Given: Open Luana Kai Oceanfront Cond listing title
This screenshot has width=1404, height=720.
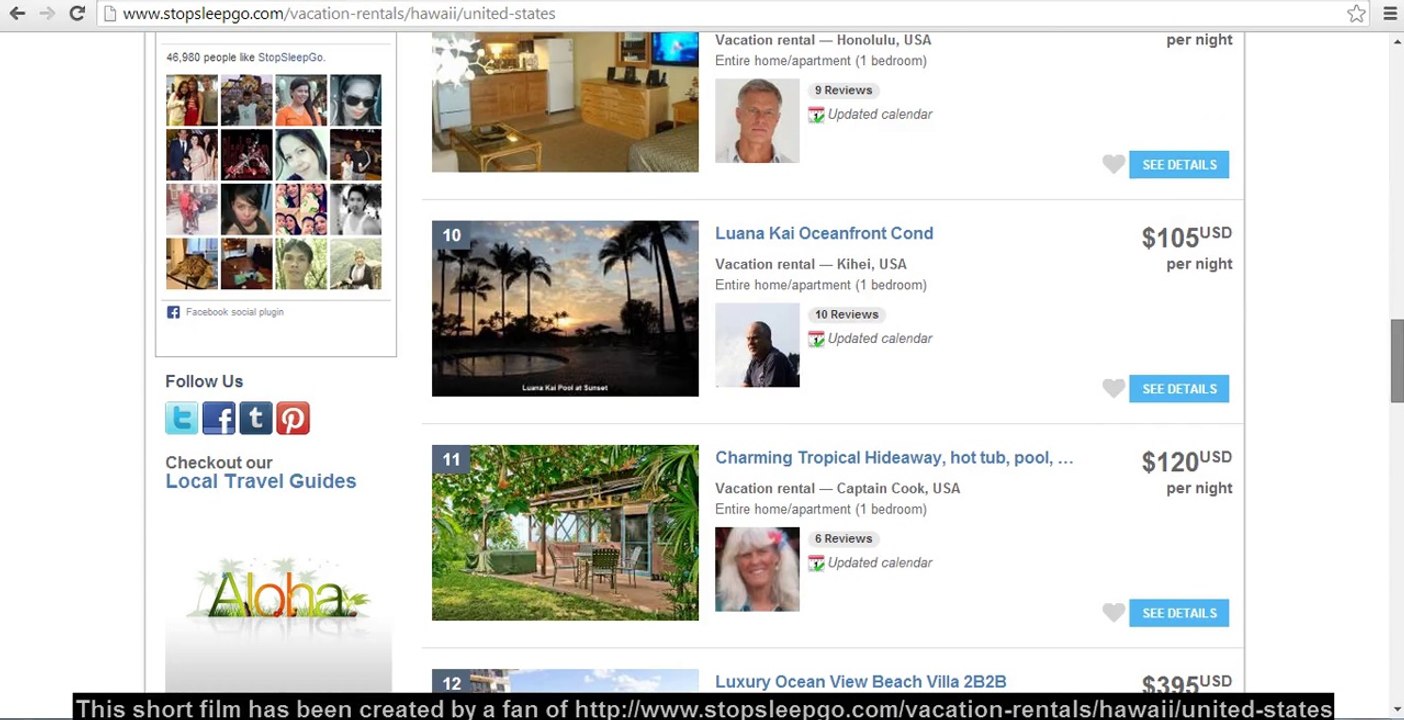Looking at the screenshot, I should click(824, 233).
